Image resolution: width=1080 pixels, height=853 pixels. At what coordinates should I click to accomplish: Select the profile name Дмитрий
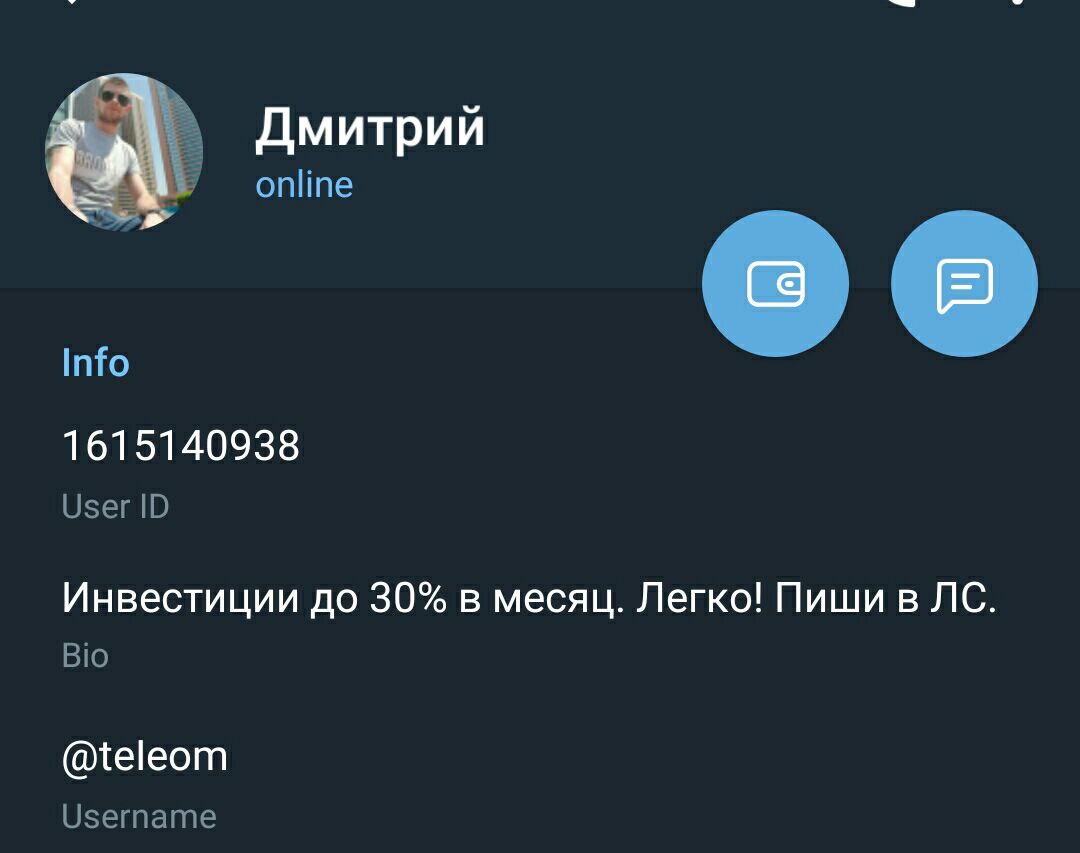(x=370, y=128)
